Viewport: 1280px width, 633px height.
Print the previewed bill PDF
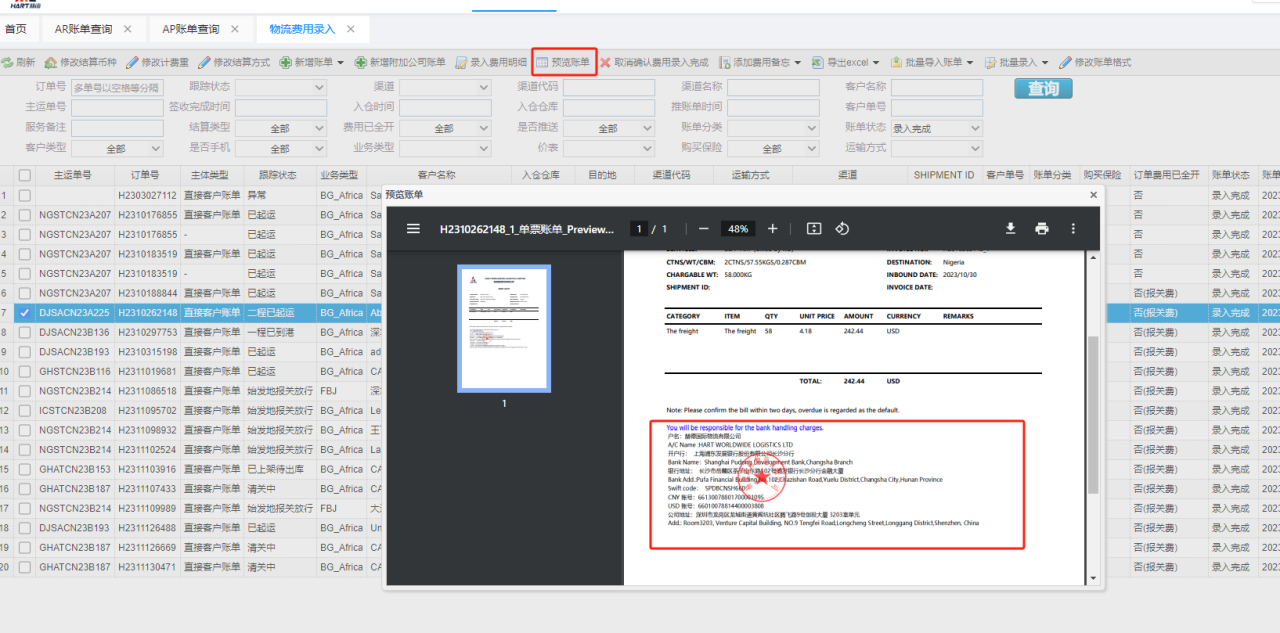tap(1041, 228)
